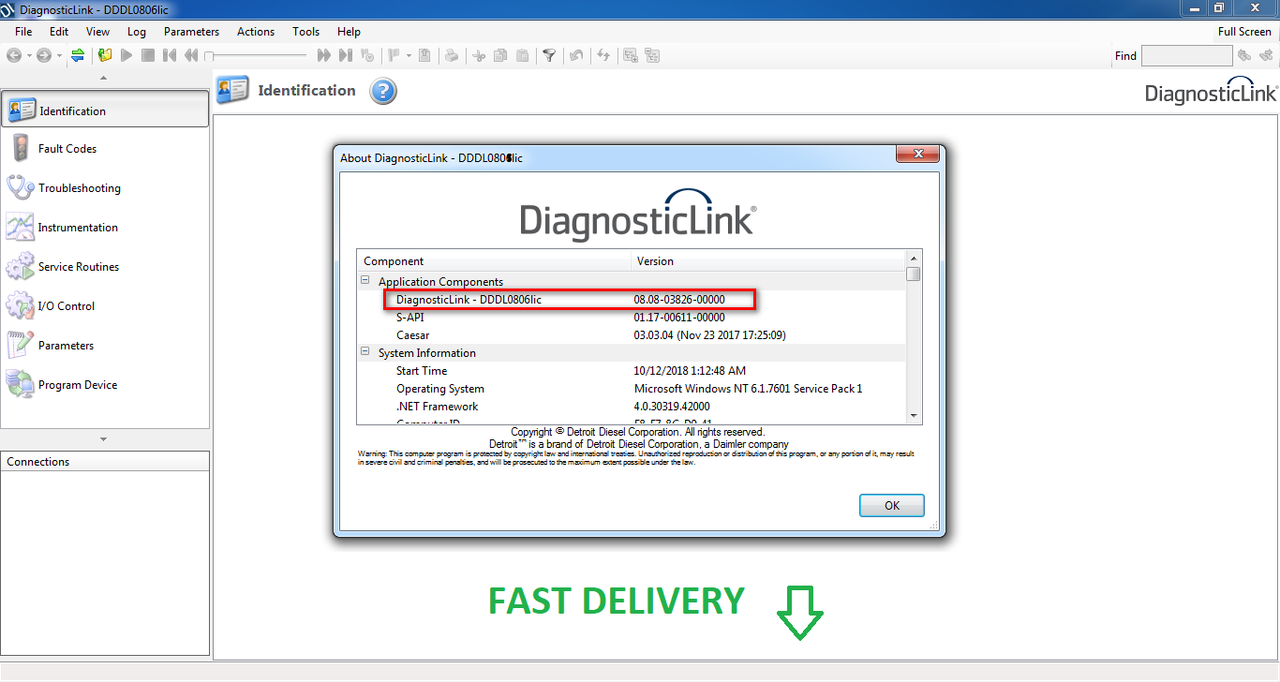Select the DiagnosticLink - DDDL0806lic row
Viewport: 1280px width, 682px height.
coord(632,300)
